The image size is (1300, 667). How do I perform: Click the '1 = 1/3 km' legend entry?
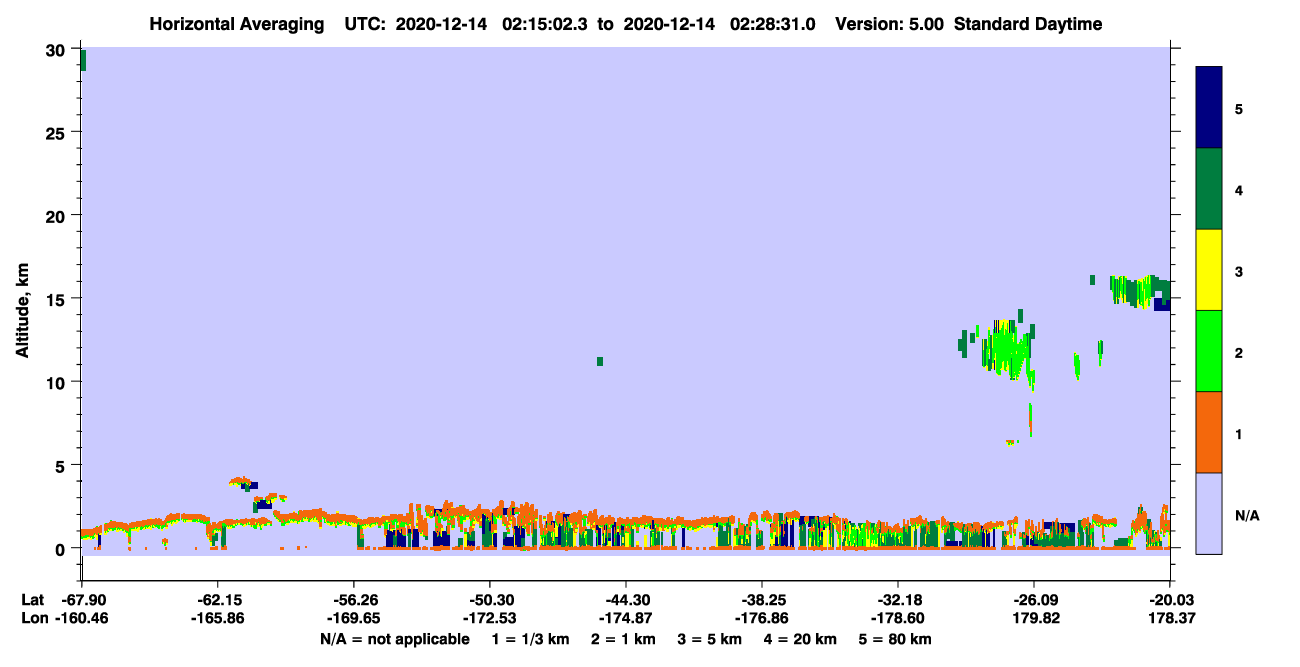pos(529,639)
